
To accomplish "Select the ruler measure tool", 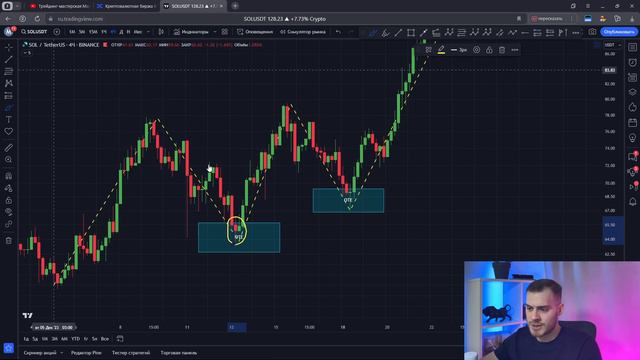I will tap(9, 148).
